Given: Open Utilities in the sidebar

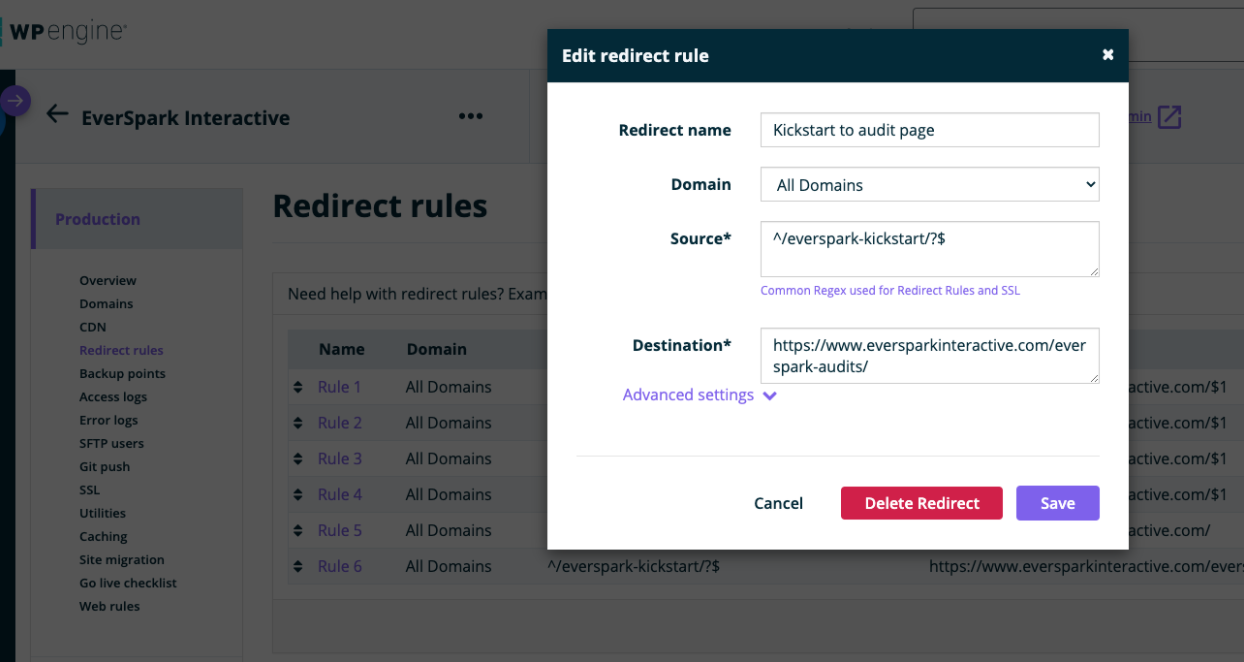Looking at the screenshot, I should [103, 513].
